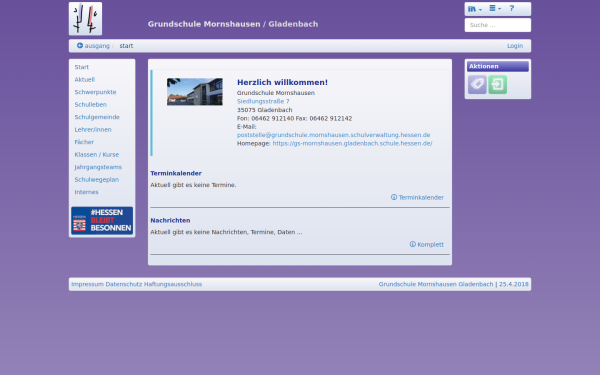600x375 pixels.
Task: Click the start breadcrumb
Action: 126,46
